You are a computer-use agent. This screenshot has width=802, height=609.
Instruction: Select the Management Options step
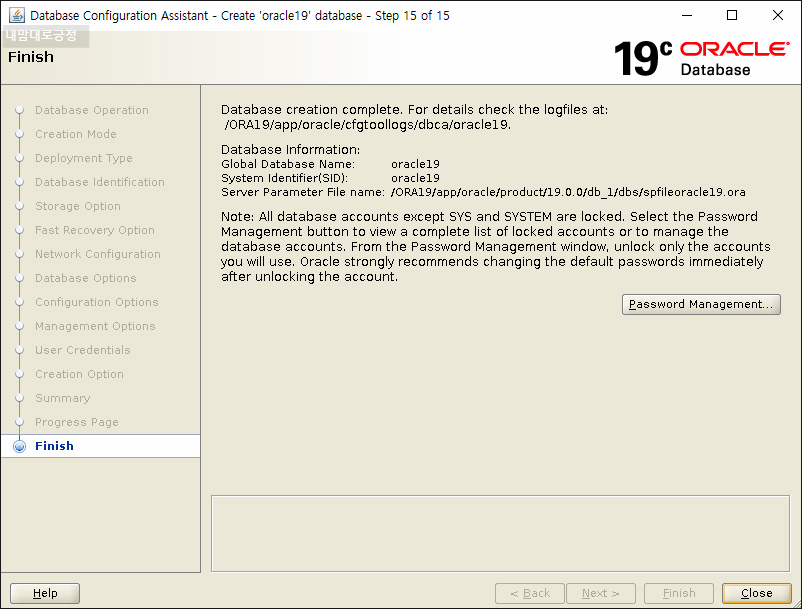click(x=95, y=326)
